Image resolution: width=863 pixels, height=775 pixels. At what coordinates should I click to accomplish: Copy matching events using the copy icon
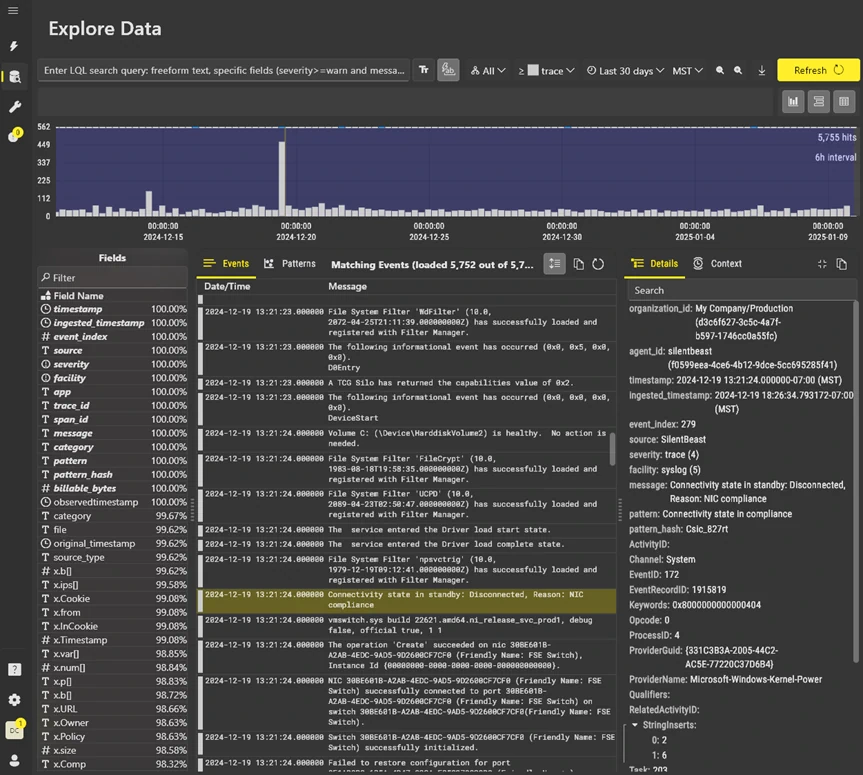click(x=579, y=263)
